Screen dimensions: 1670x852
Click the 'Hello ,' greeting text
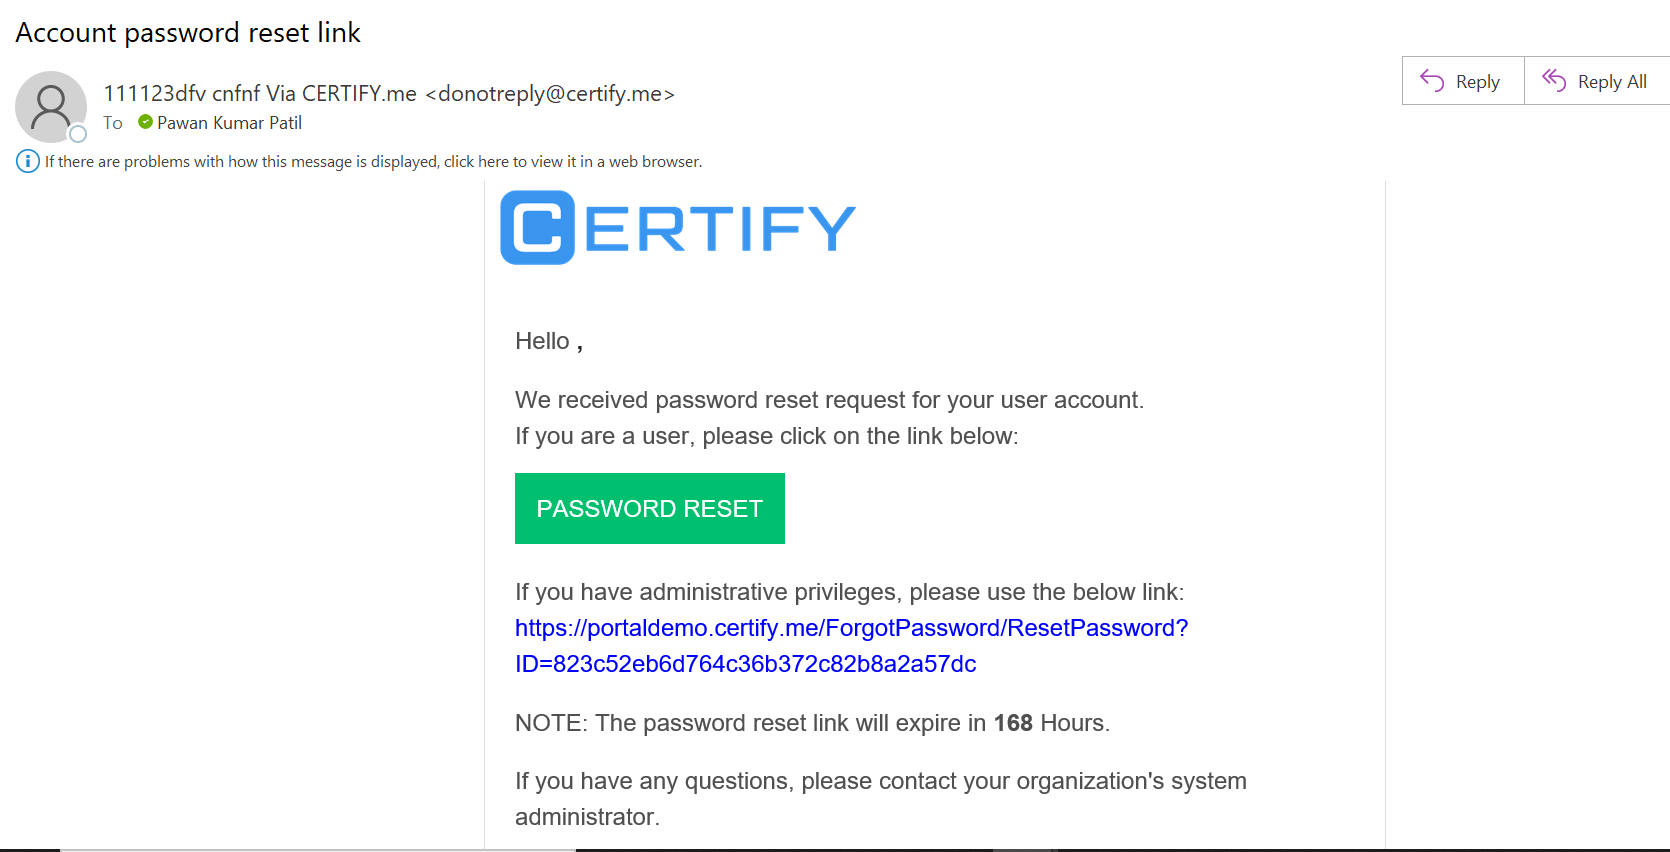[549, 341]
